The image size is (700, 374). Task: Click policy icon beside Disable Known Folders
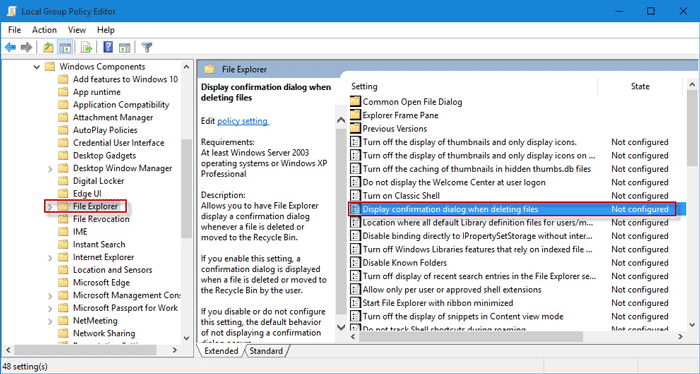tap(355, 262)
